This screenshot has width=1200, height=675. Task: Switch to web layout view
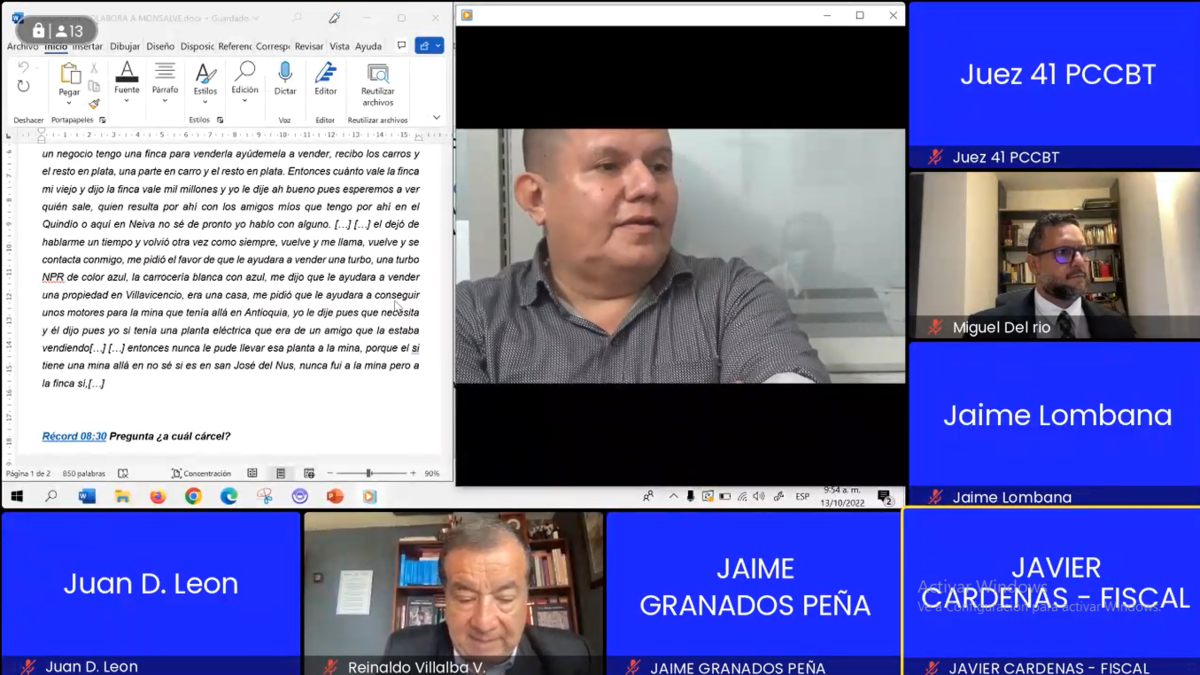point(309,473)
